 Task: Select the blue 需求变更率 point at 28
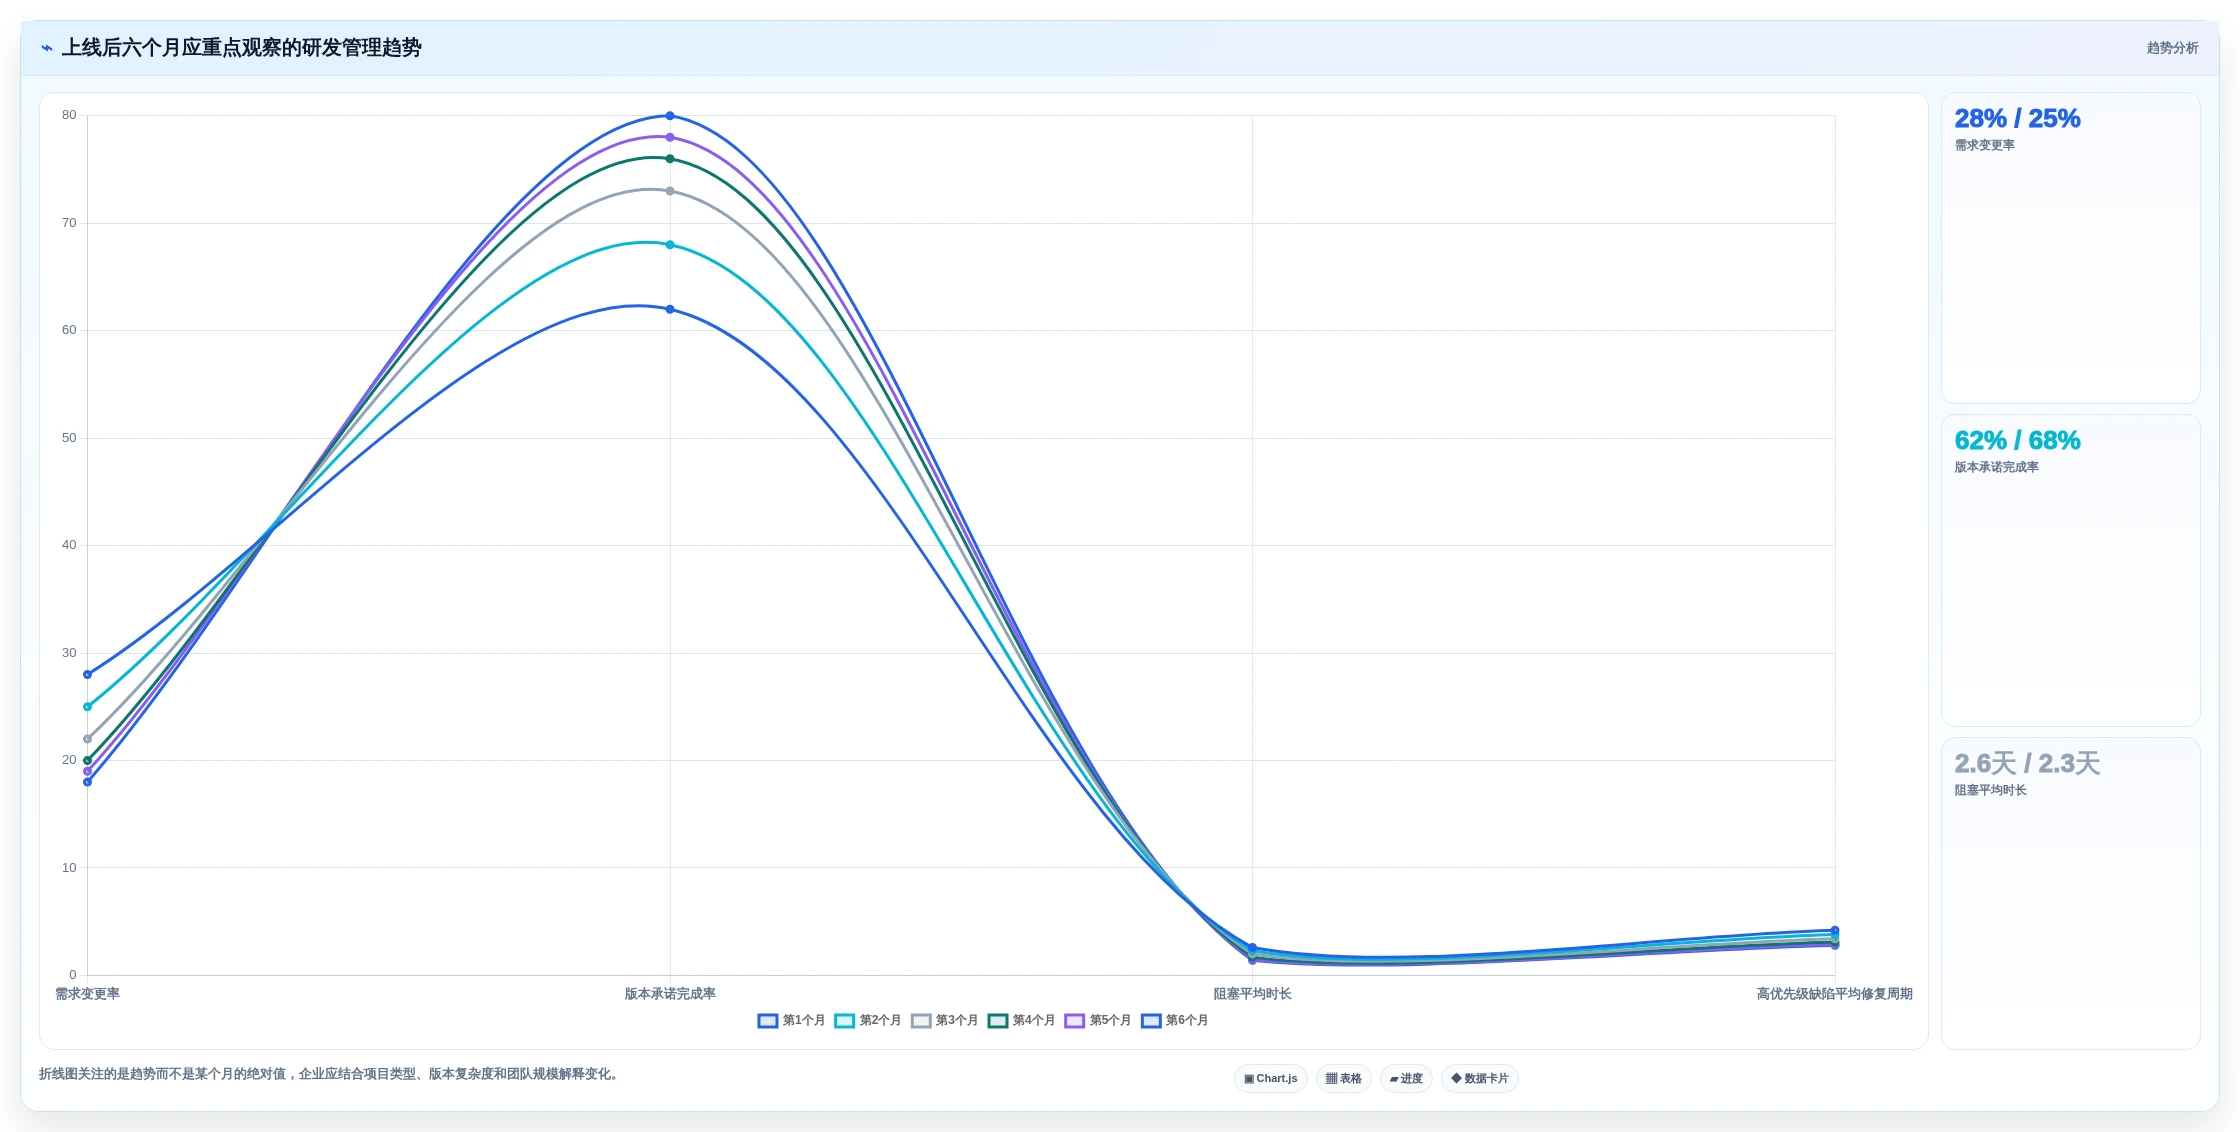(x=87, y=674)
